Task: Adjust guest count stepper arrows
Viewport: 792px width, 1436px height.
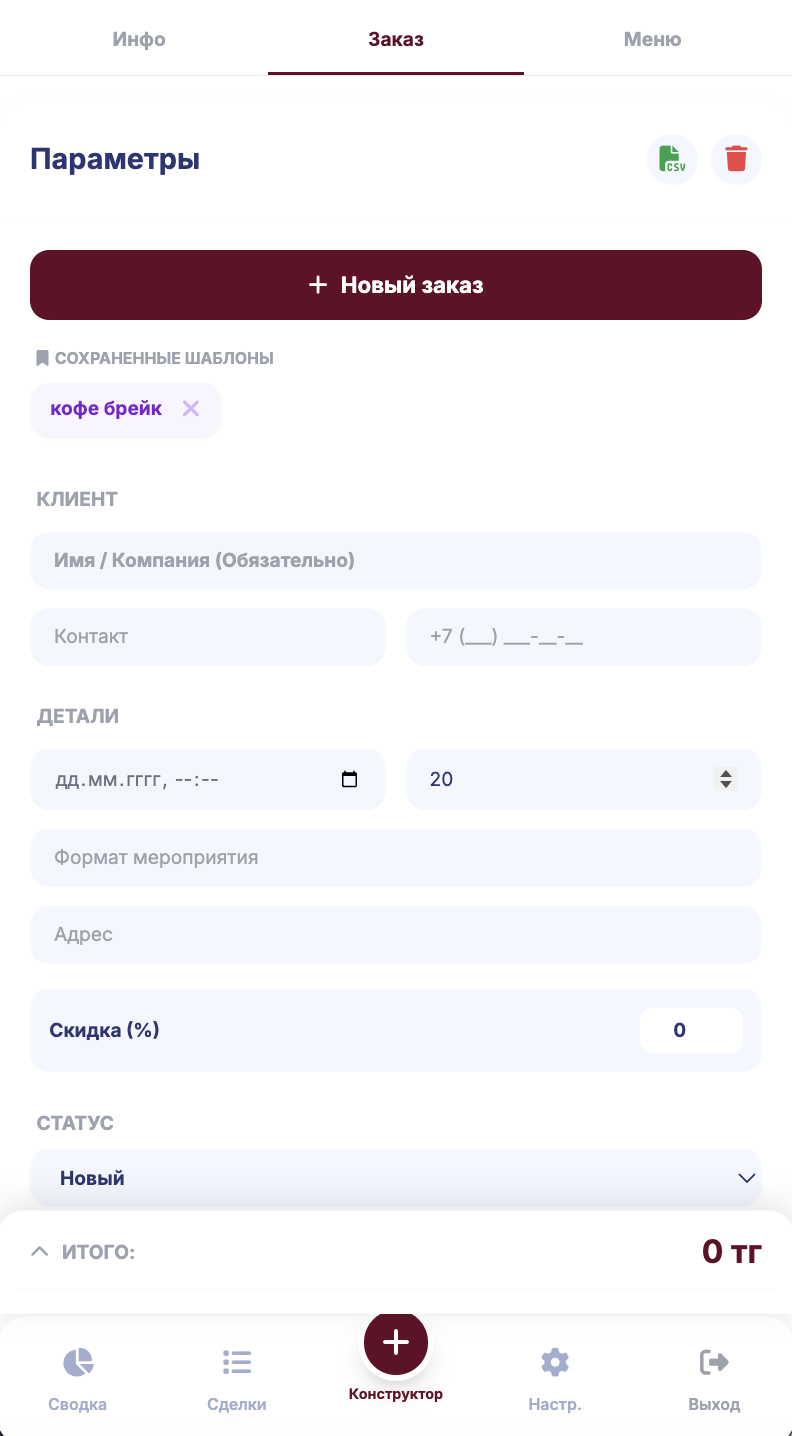Action: [x=726, y=779]
